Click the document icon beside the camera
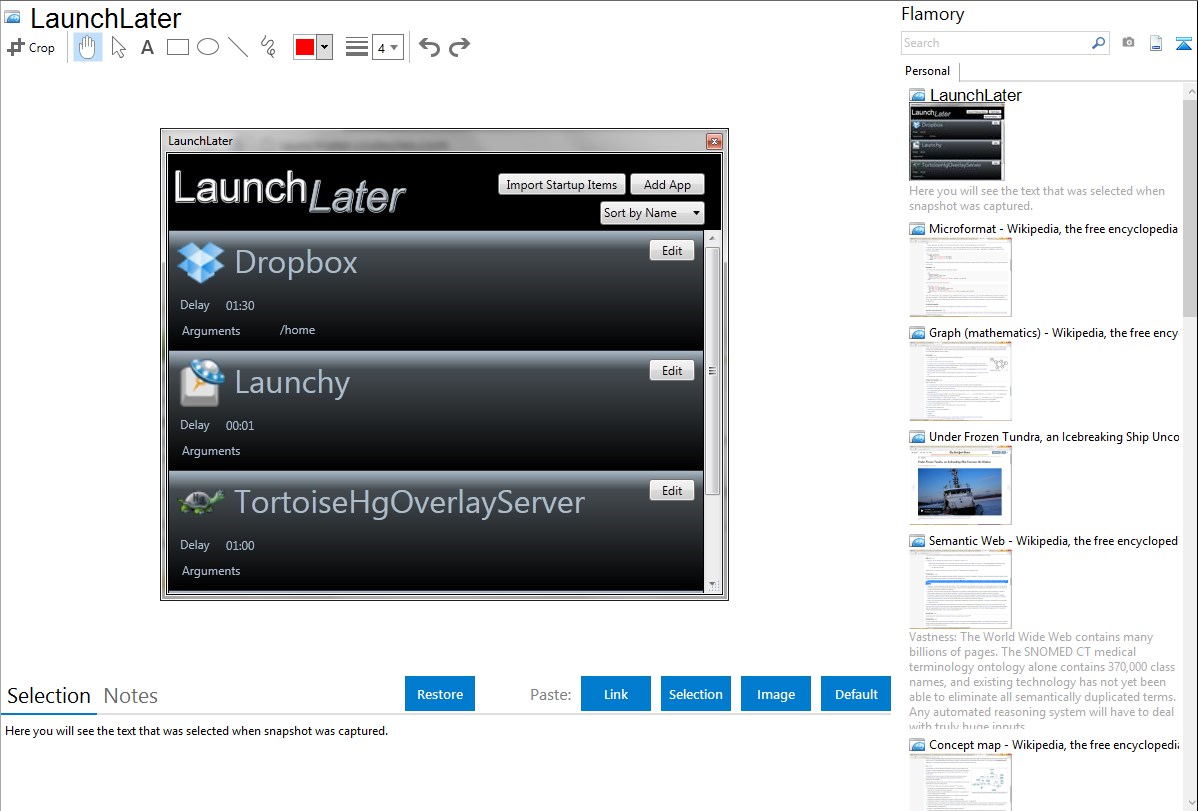 1156,43
